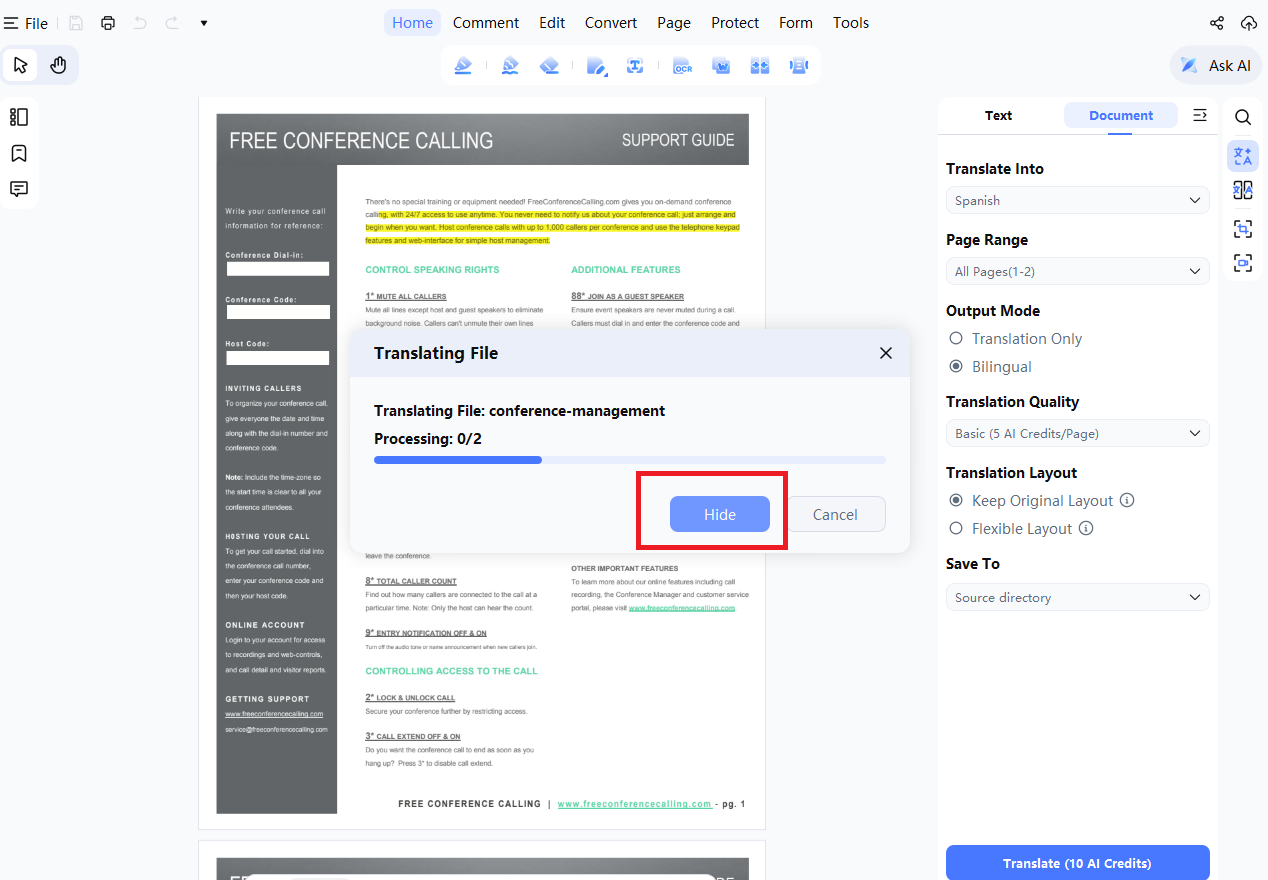This screenshot has height=880, width=1268.
Task: Click the active translate icon in right sidebar
Action: click(x=1243, y=156)
